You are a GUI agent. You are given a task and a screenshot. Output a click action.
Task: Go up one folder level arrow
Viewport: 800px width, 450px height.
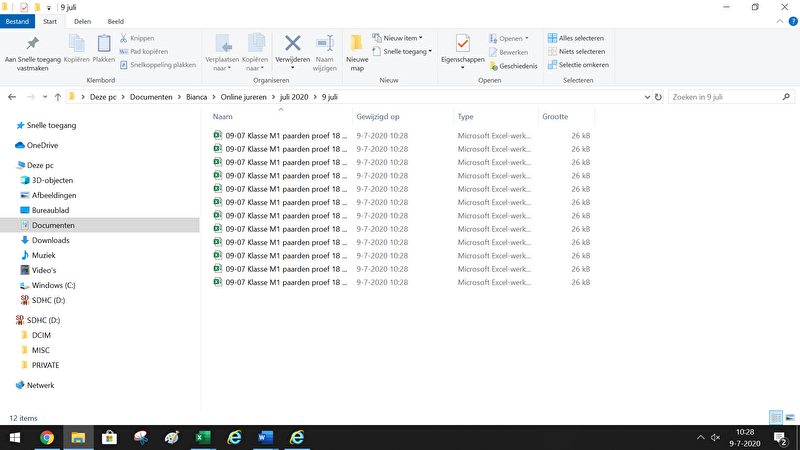pyautogui.click(x=58, y=97)
